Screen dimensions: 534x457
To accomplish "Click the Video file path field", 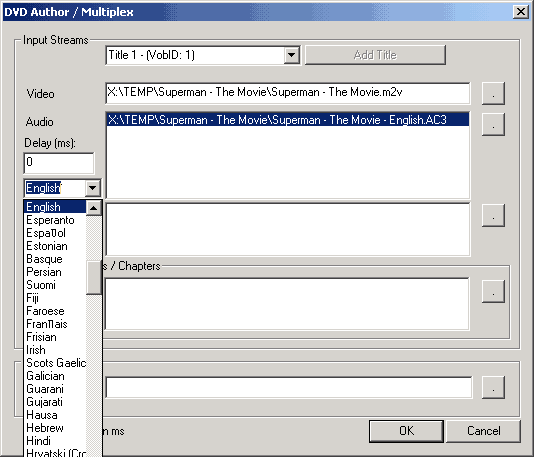I will 288,93.
